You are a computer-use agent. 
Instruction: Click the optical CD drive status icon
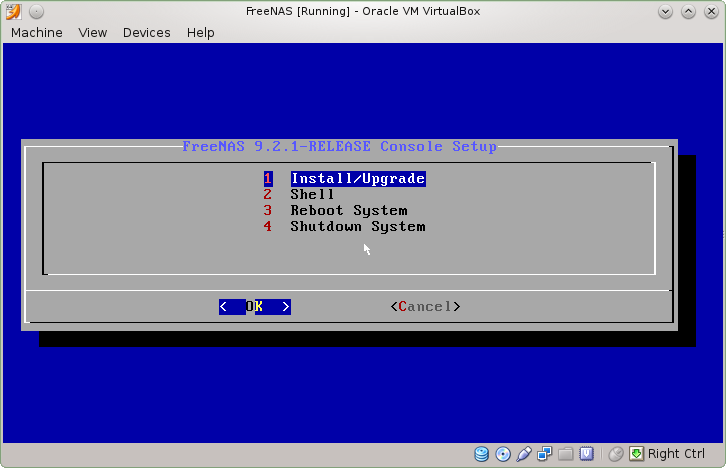[x=503, y=454]
